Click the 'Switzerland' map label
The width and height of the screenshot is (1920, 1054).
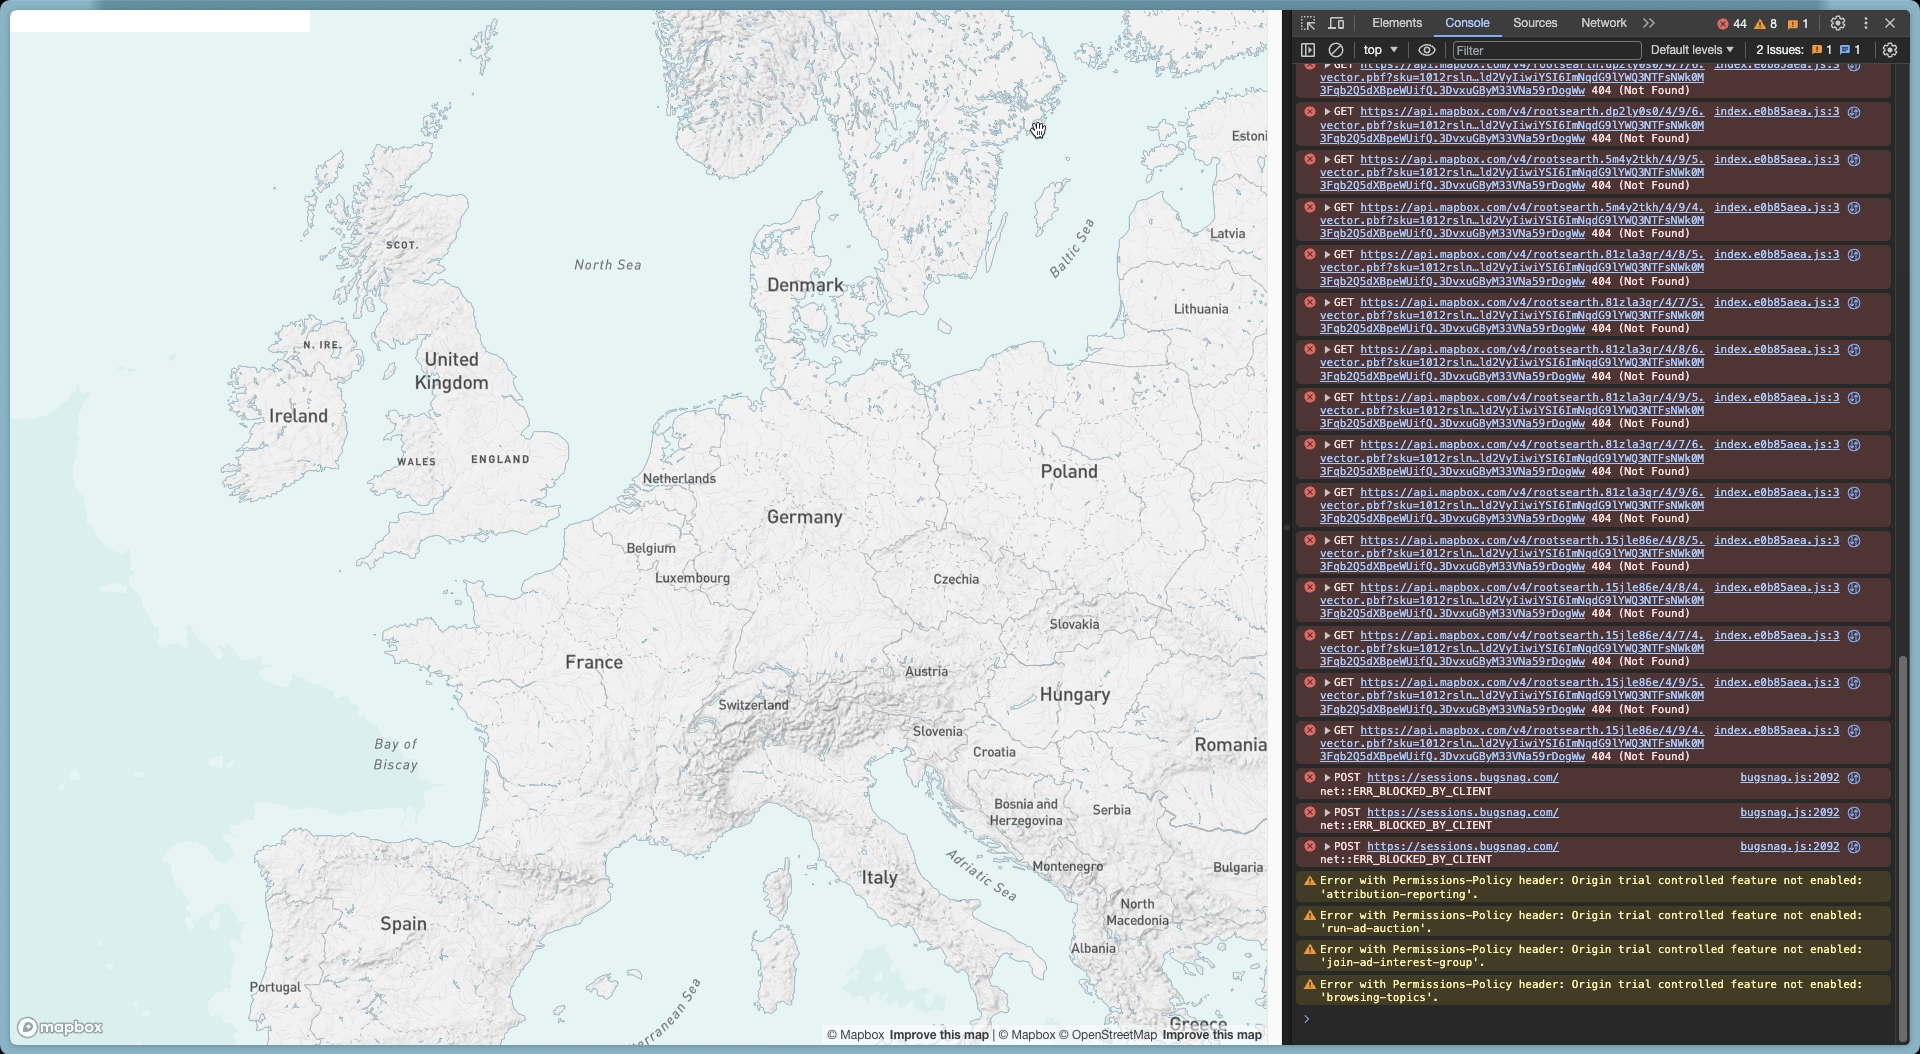pos(754,705)
